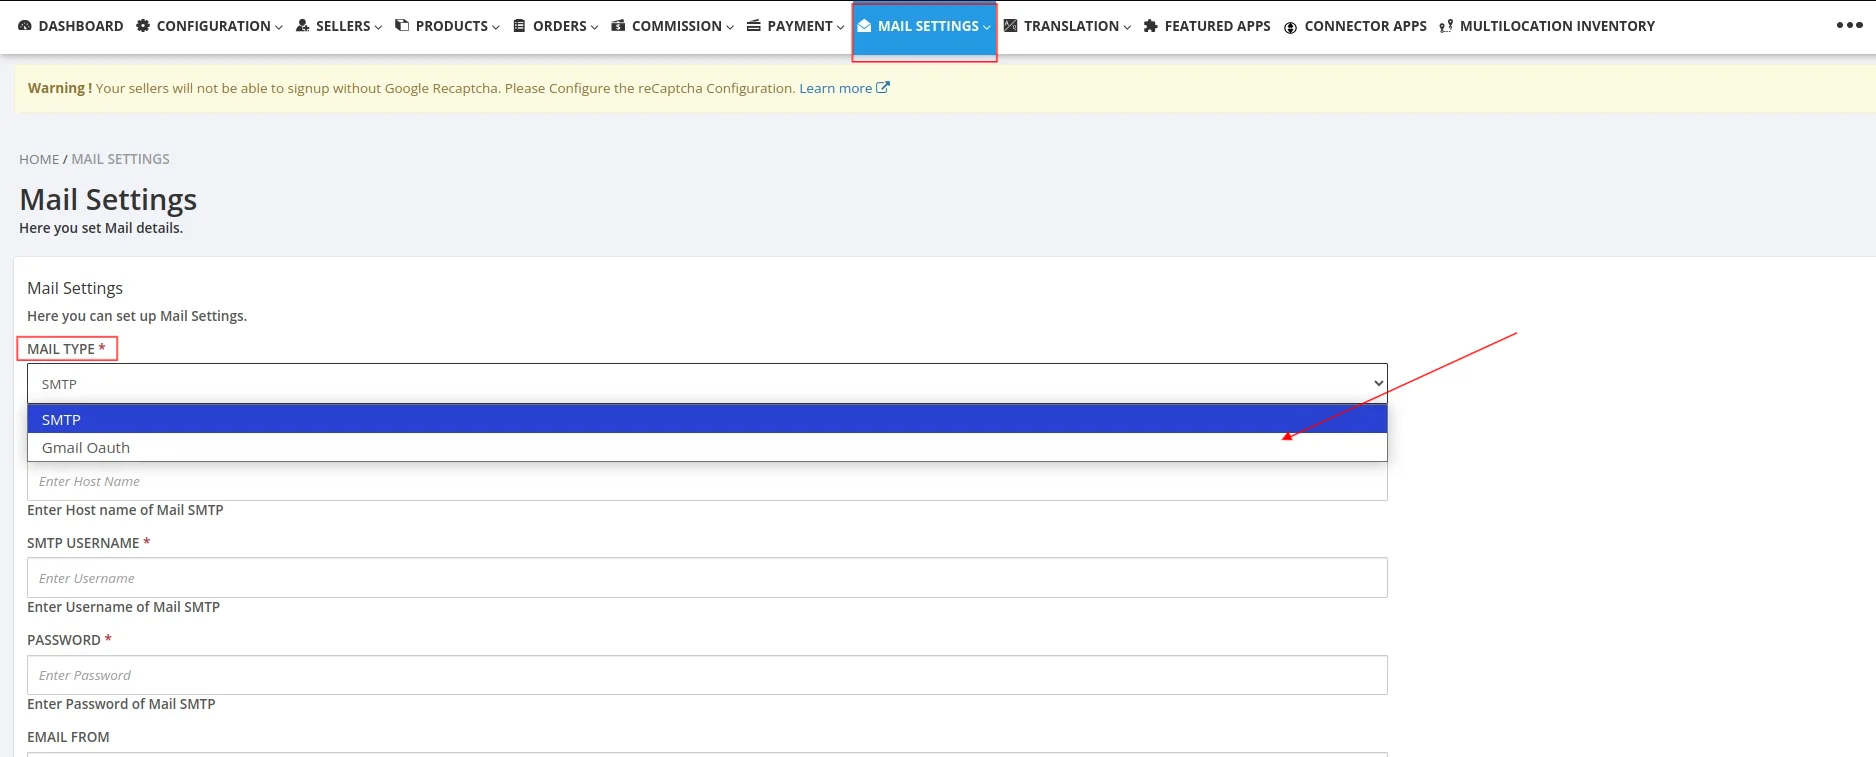Screen dimensions: 1876x757
Task: Click the MAIL TYPE label
Action: [66, 349]
